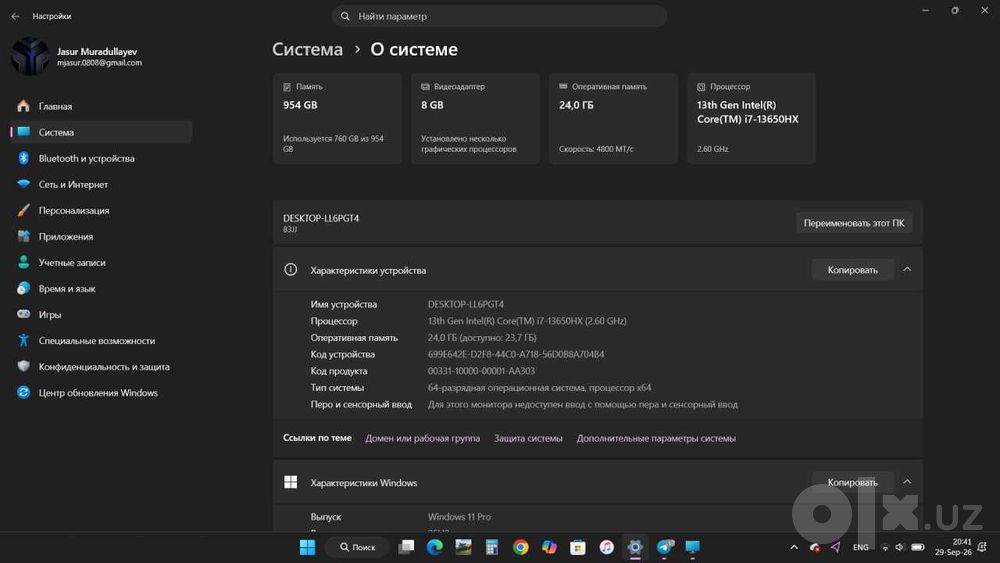Viewport: 1000px width, 563px height.
Task: Show hidden icons in the system tray
Action: [x=794, y=547]
